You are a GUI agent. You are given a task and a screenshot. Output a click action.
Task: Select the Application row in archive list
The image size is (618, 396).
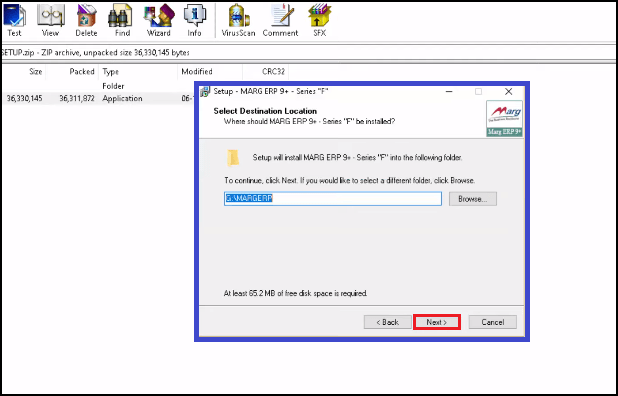click(99, 99)
